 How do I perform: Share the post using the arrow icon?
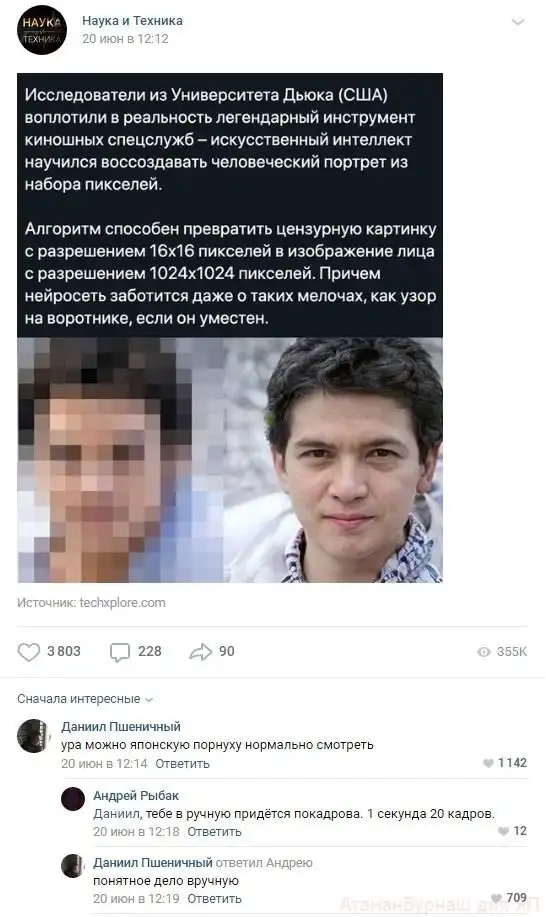coord(201,651)
